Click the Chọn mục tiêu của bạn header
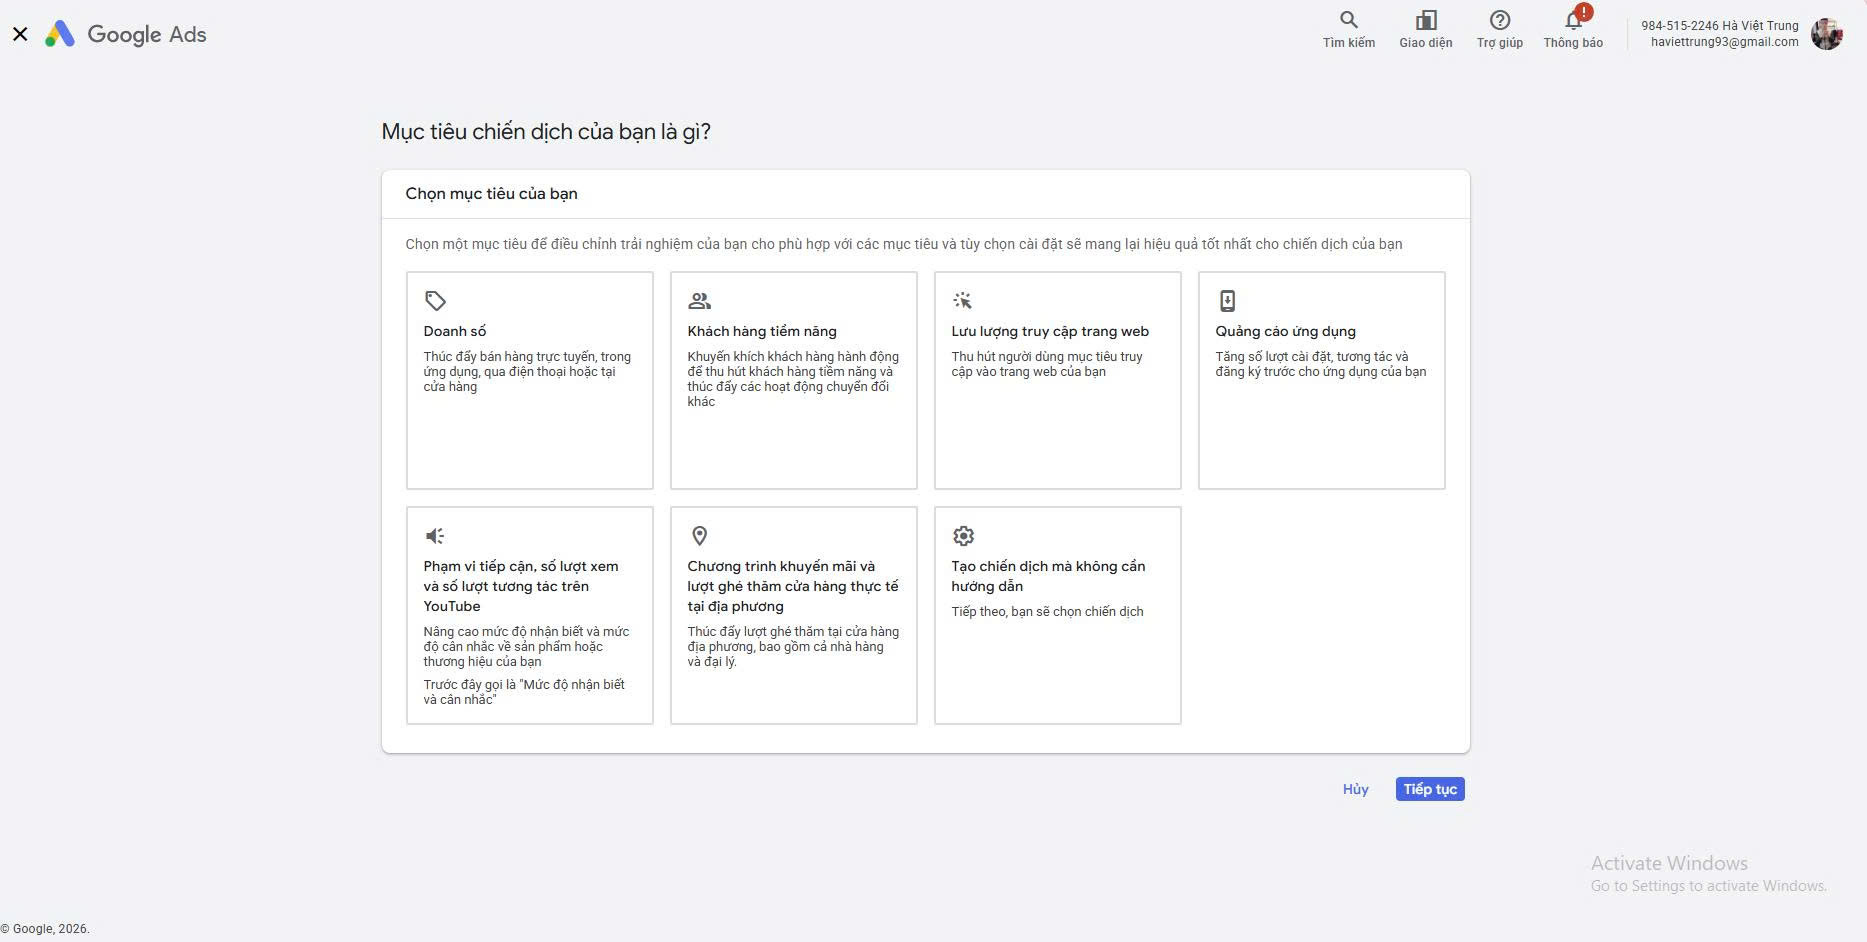This screenshot has height=942, width=1867. [x=491, y=194]
